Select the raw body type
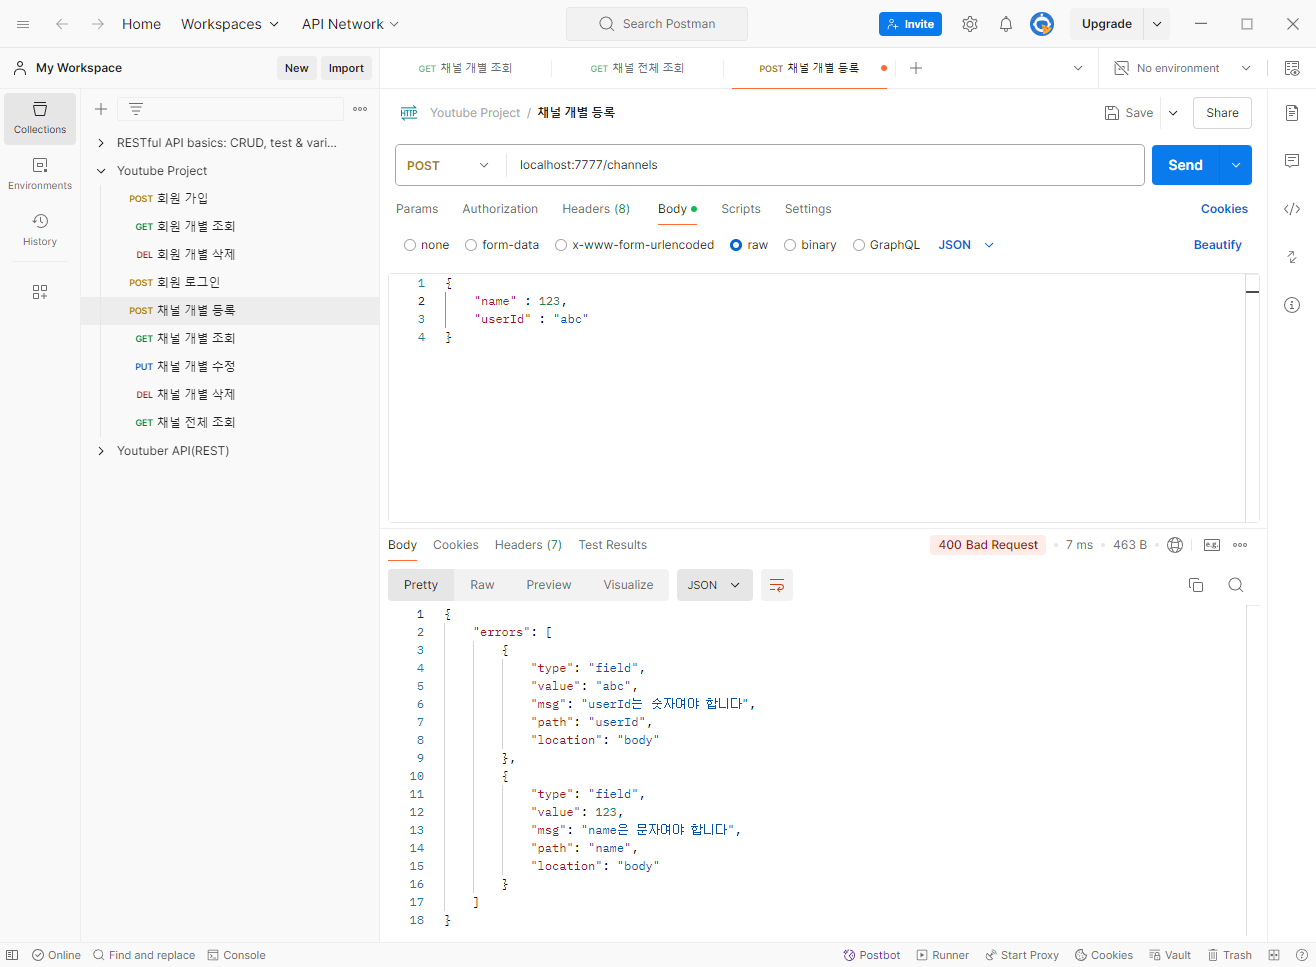 click(x=736, y=245)
